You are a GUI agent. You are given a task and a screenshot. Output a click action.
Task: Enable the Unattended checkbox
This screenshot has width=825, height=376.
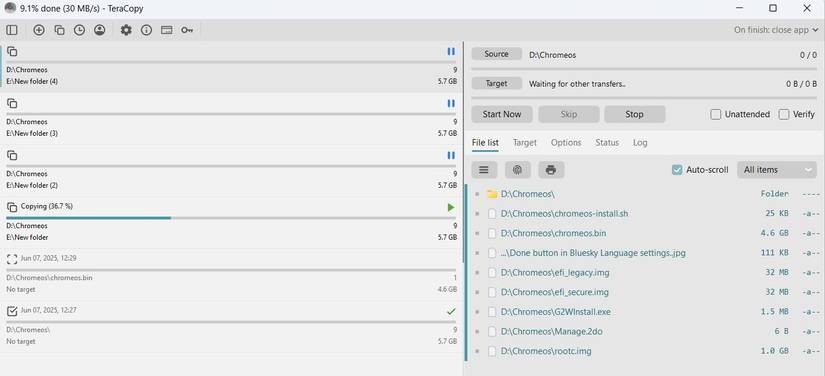(716, 114)
